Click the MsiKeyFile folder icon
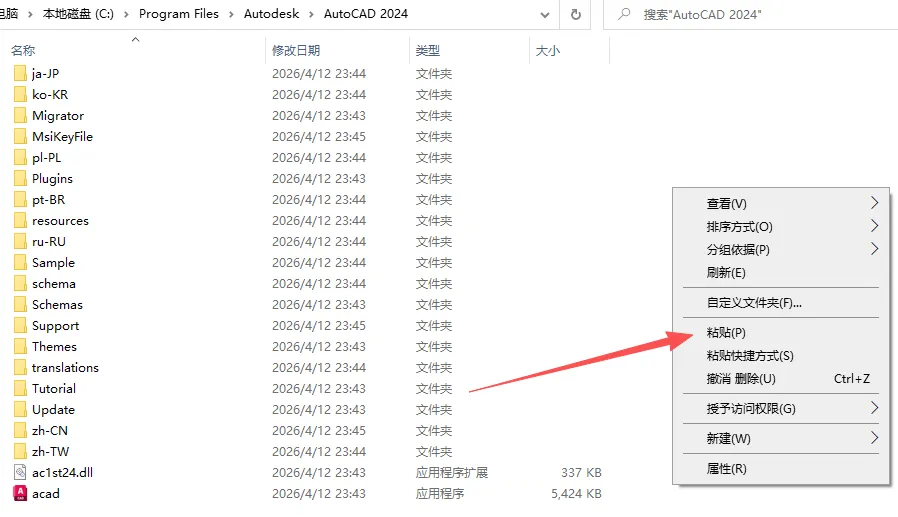The height and width of the screenshot is (517, 898). [x=20, y=136]
